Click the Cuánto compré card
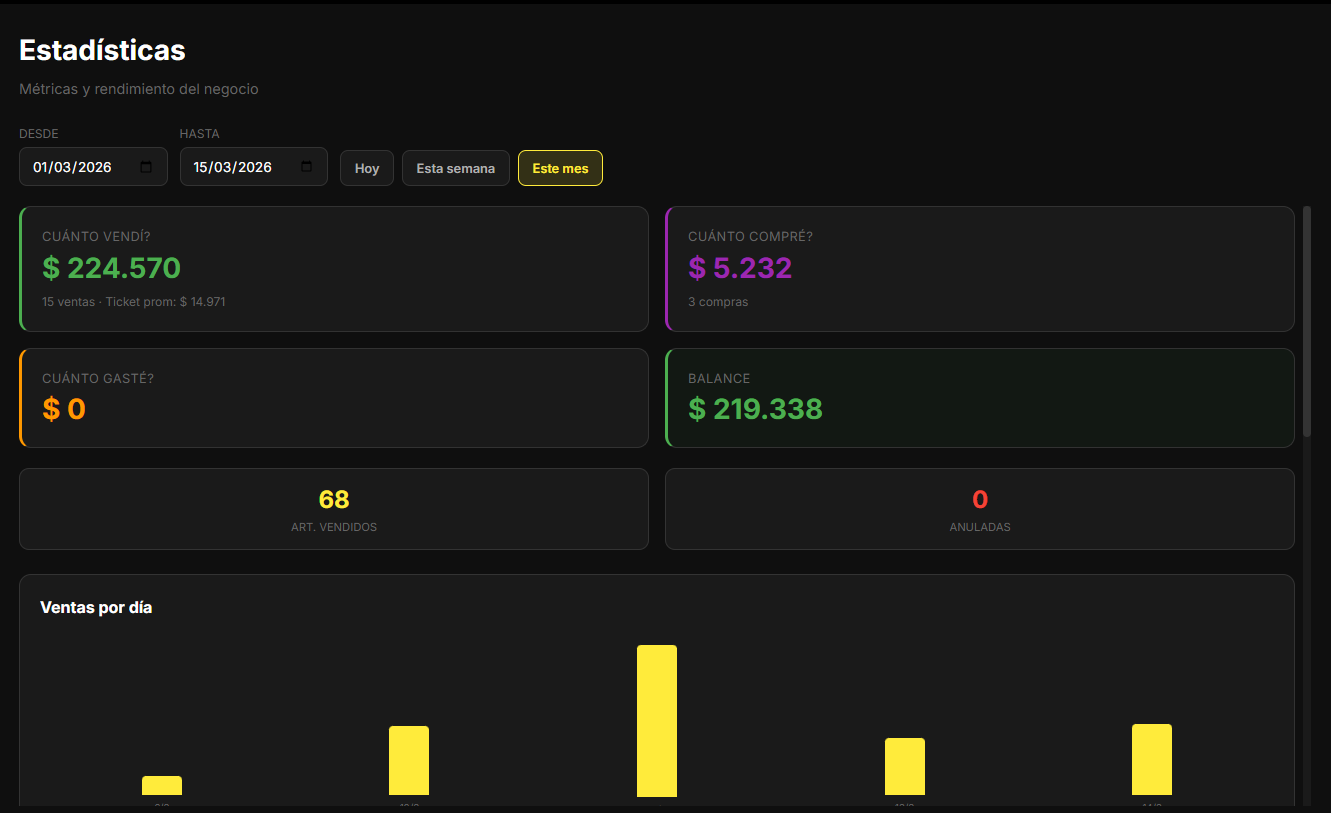Screen dimensions: 1331x813 click(x=979, y=269)
